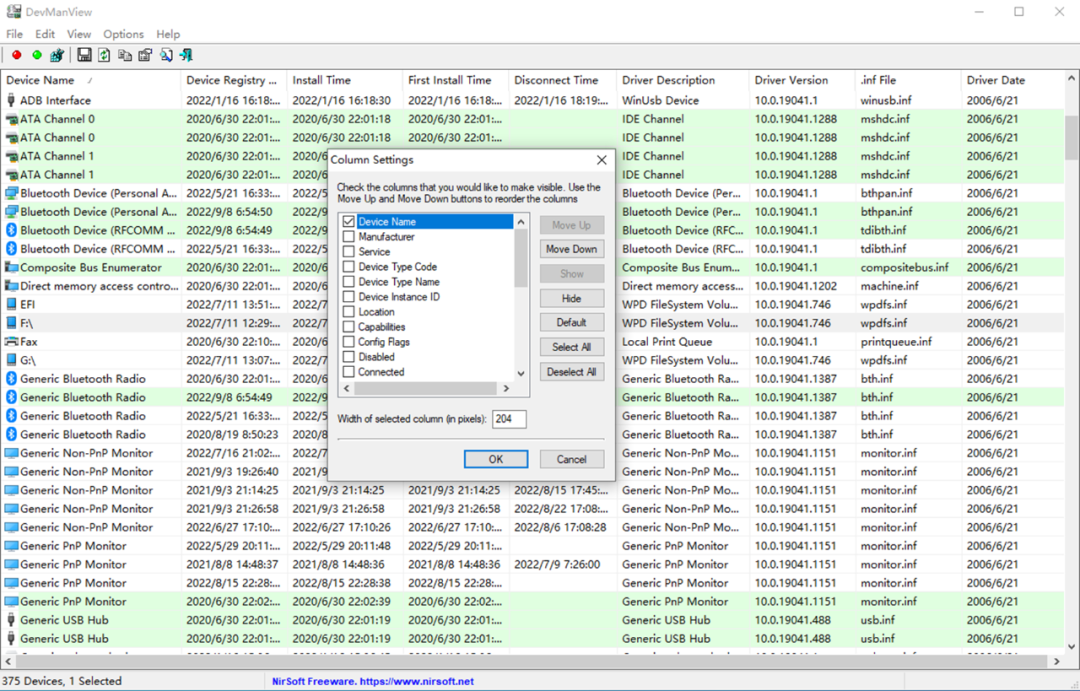Screen dimensions: 1080x691
Task: Open the View menu
Action: coord(79,34)
